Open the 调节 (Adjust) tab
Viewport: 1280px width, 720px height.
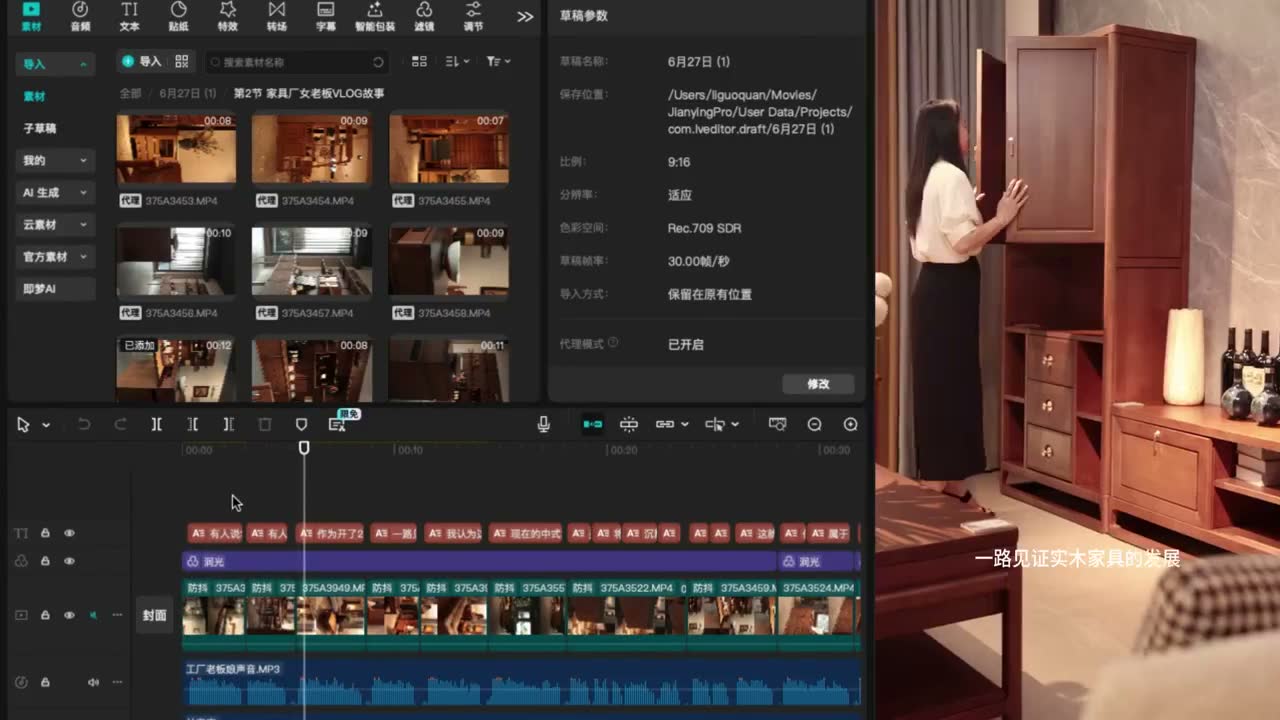pyautogui.click(x=473, y=16)
